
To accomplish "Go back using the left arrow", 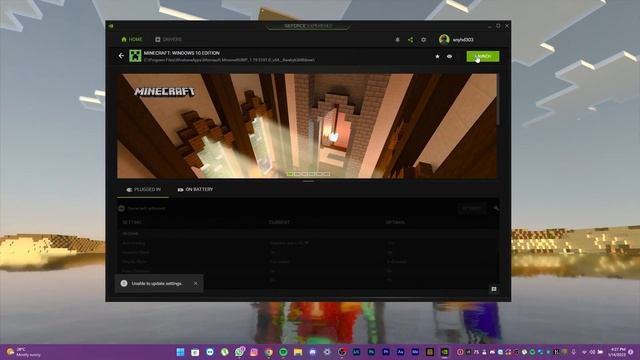I will (121, 56).
